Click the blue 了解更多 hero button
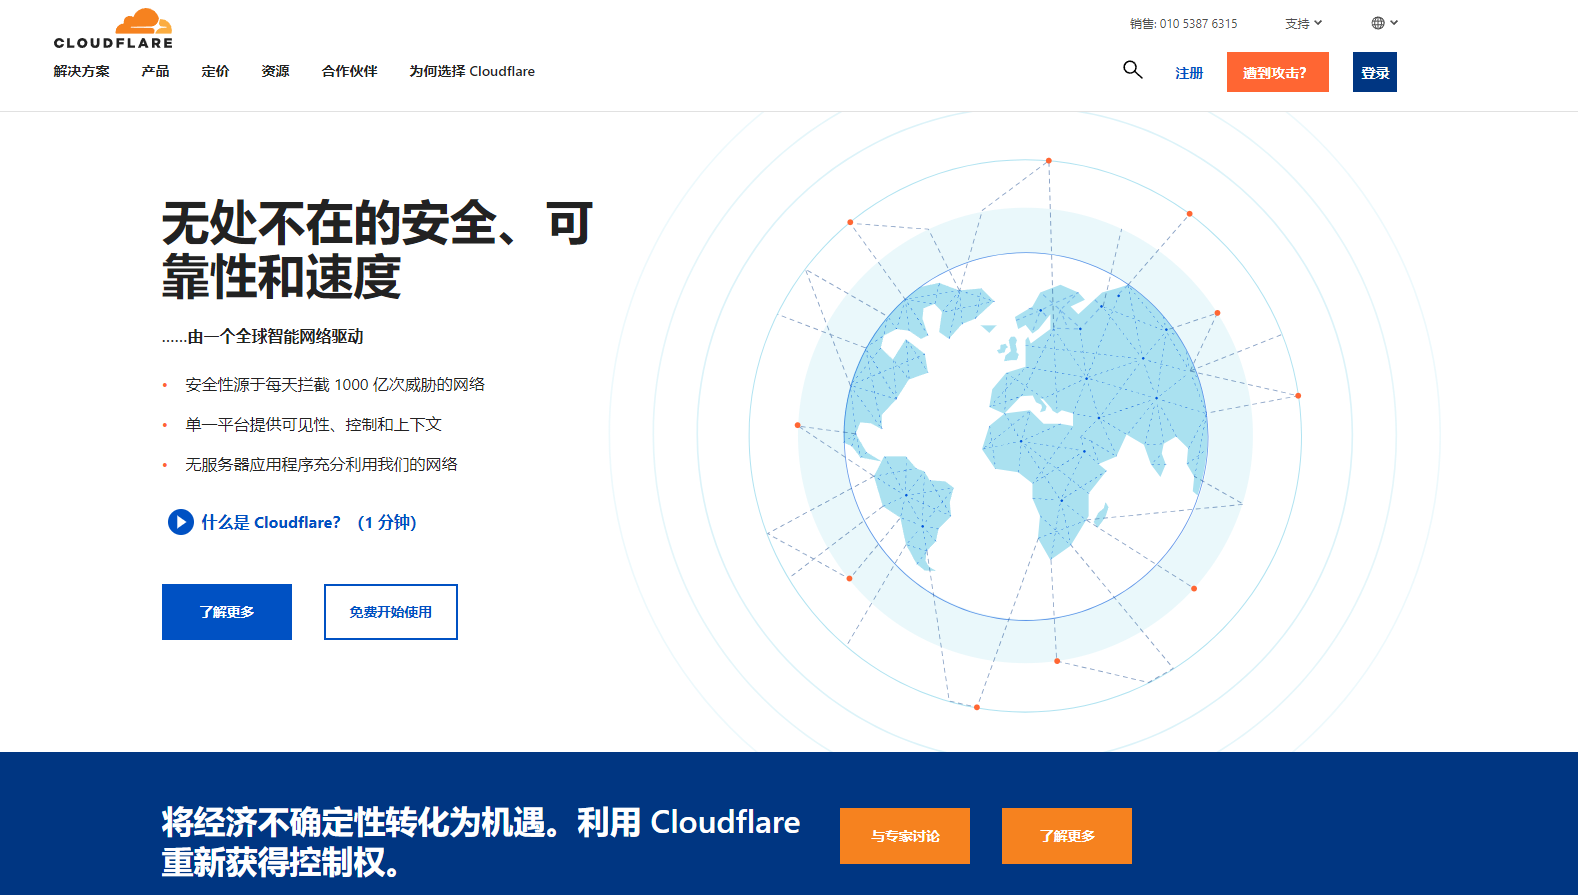 pyautogui.click(x=227, y=612)
